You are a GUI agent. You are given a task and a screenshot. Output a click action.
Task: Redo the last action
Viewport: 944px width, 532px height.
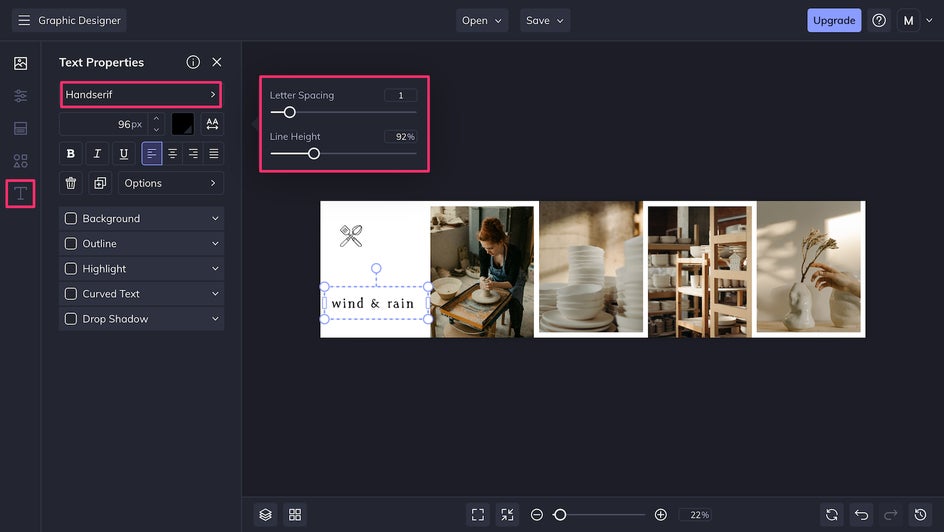pyautogui.click(x=890, y=515)
